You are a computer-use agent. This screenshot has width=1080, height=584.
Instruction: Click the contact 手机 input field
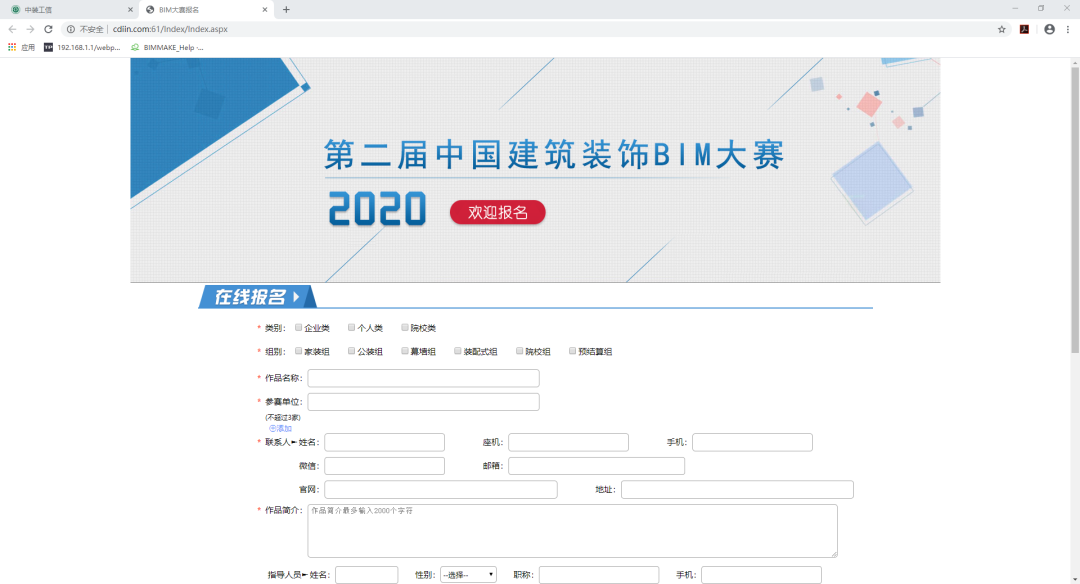752,442
